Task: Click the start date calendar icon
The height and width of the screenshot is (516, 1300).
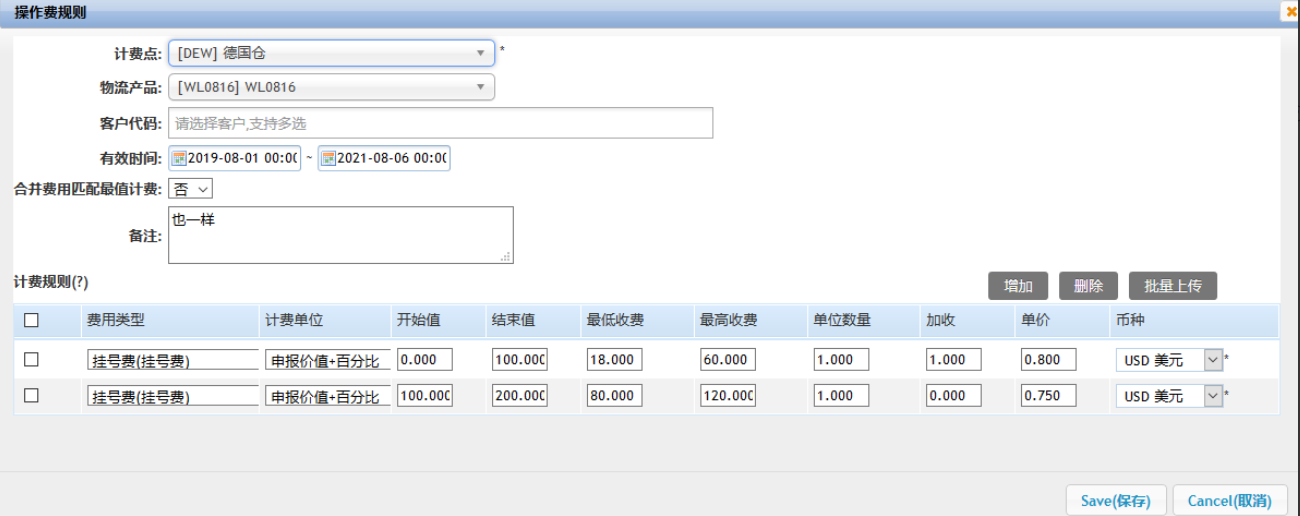Action: point(179,159)
